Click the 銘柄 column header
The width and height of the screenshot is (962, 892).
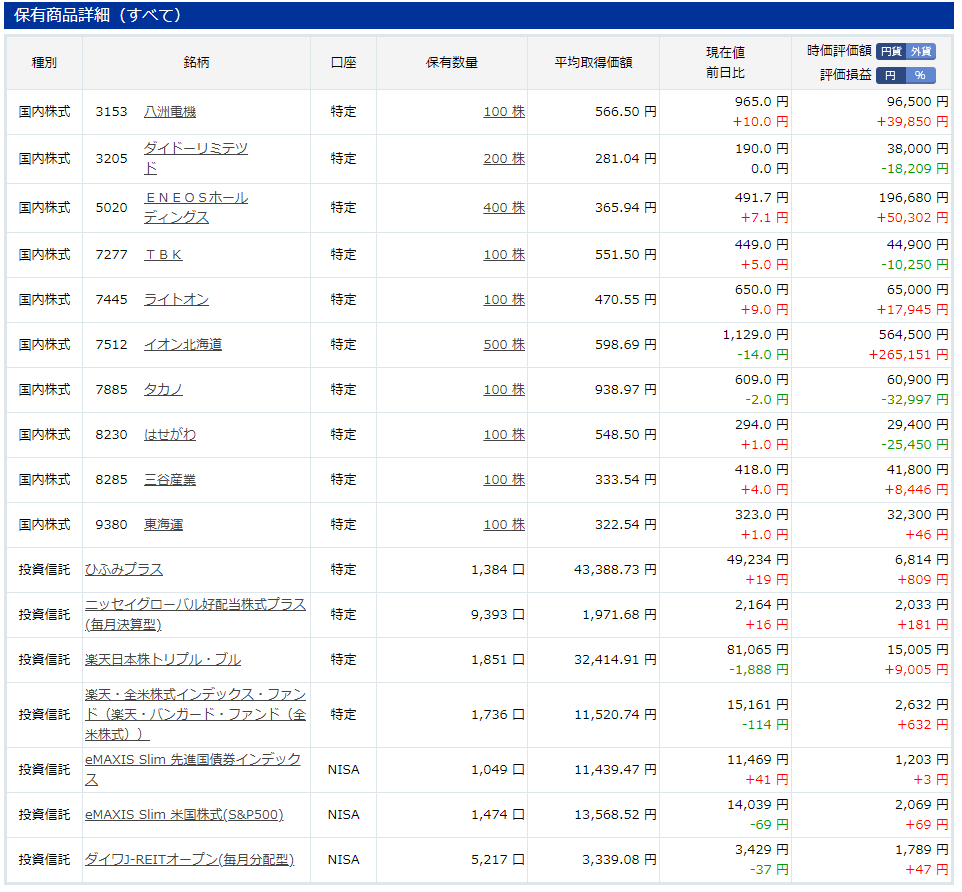click(x=196, y=63)
